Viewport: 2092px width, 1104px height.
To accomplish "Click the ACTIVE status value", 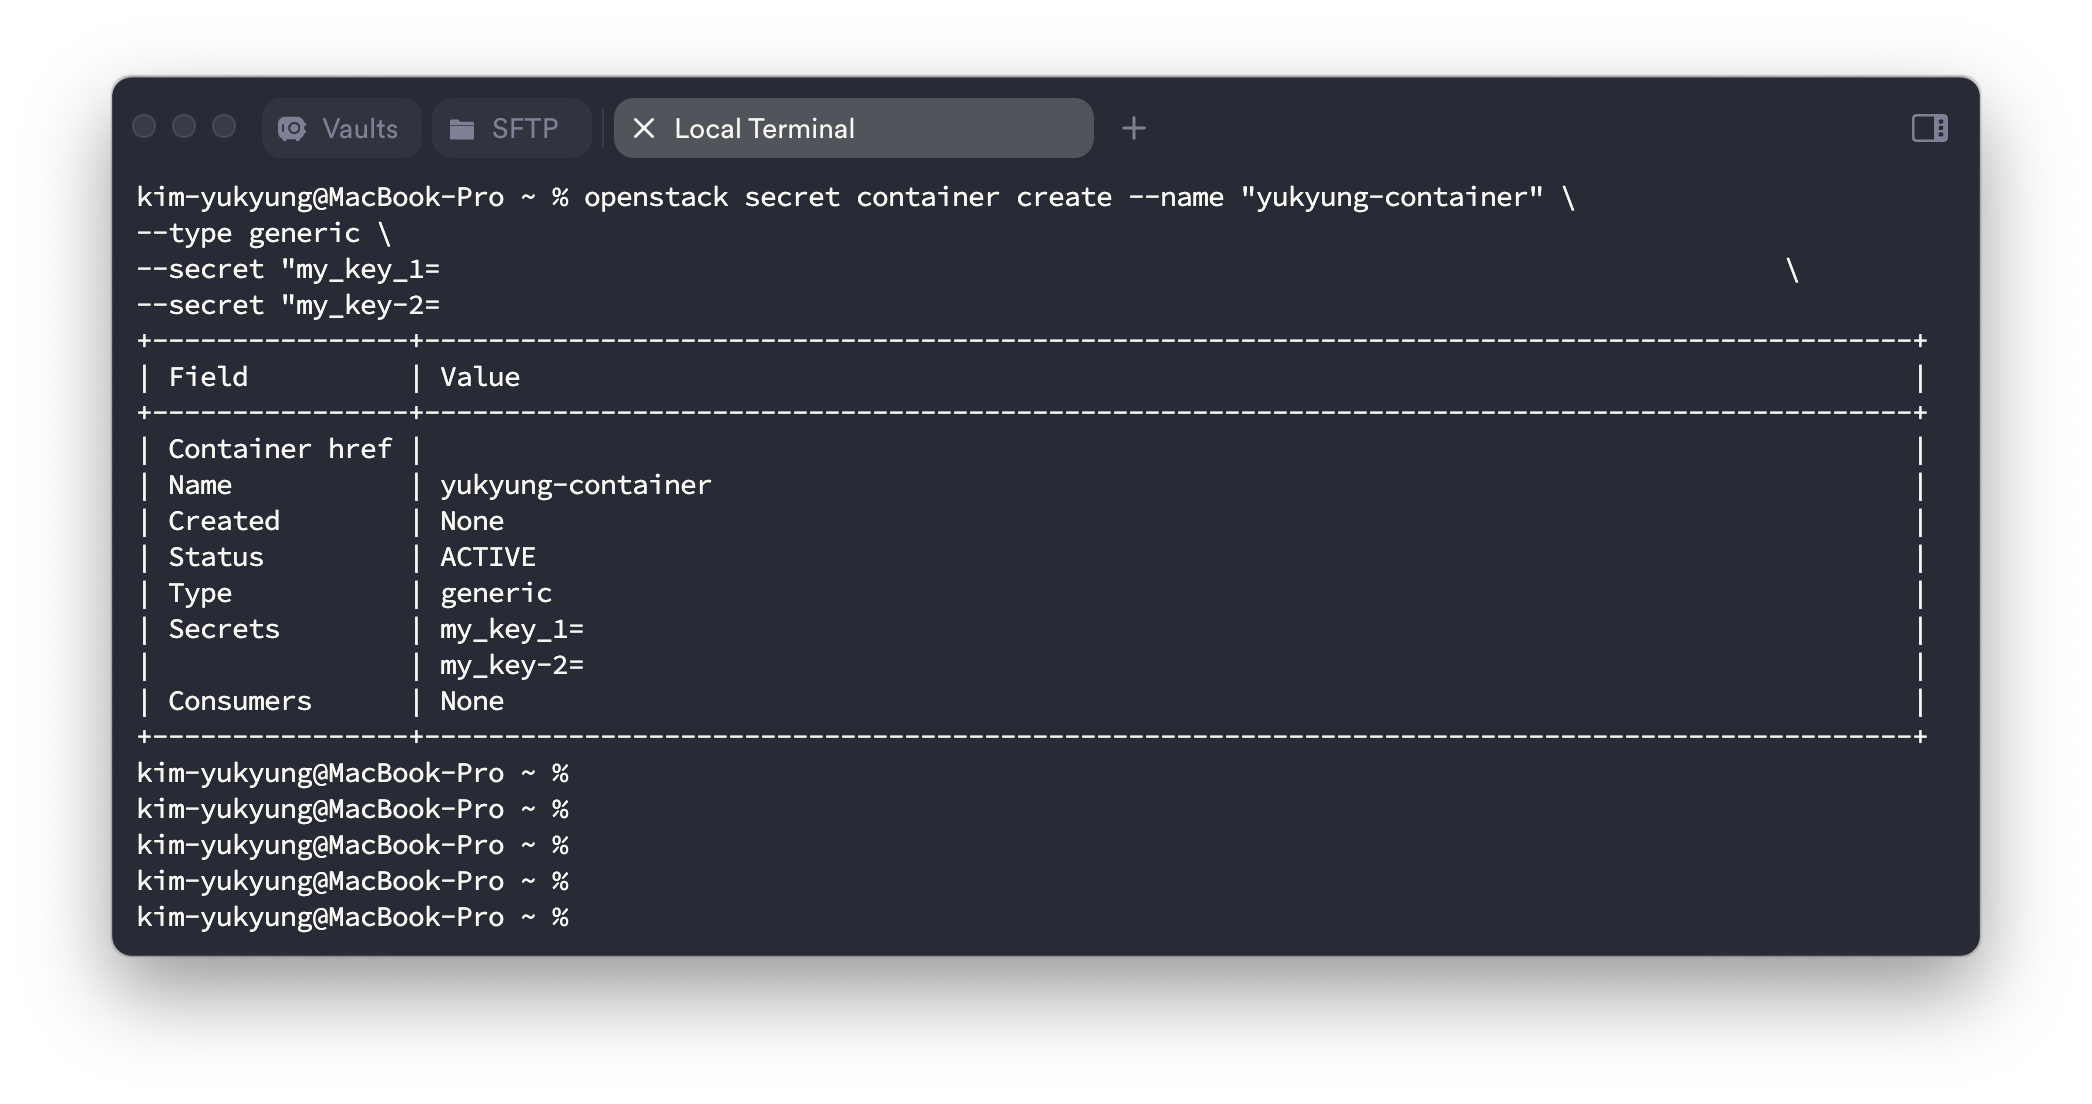I will tap(487, 557).
